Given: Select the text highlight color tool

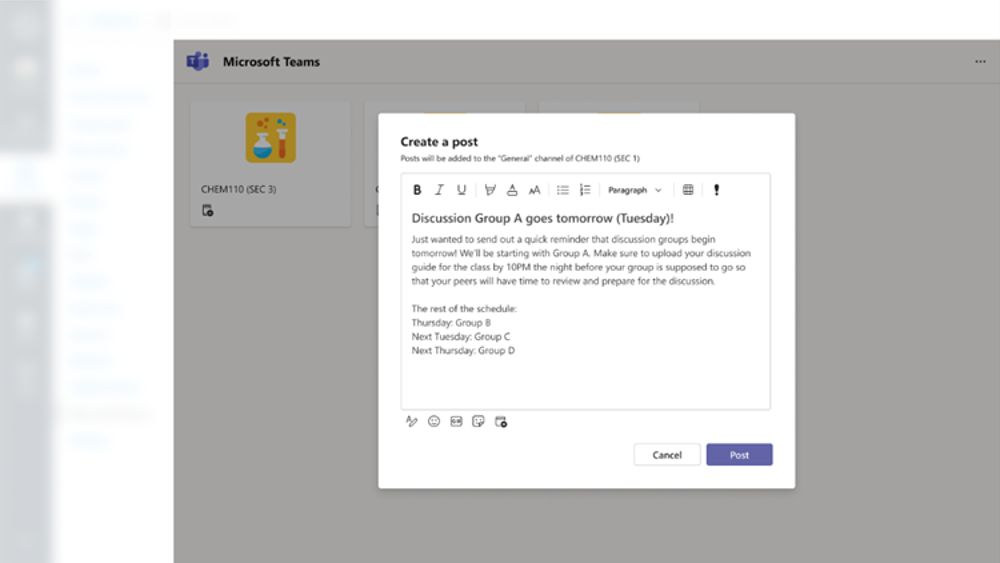Looking at the screenshot, I should pyautogui.click(x=490, y=190).
